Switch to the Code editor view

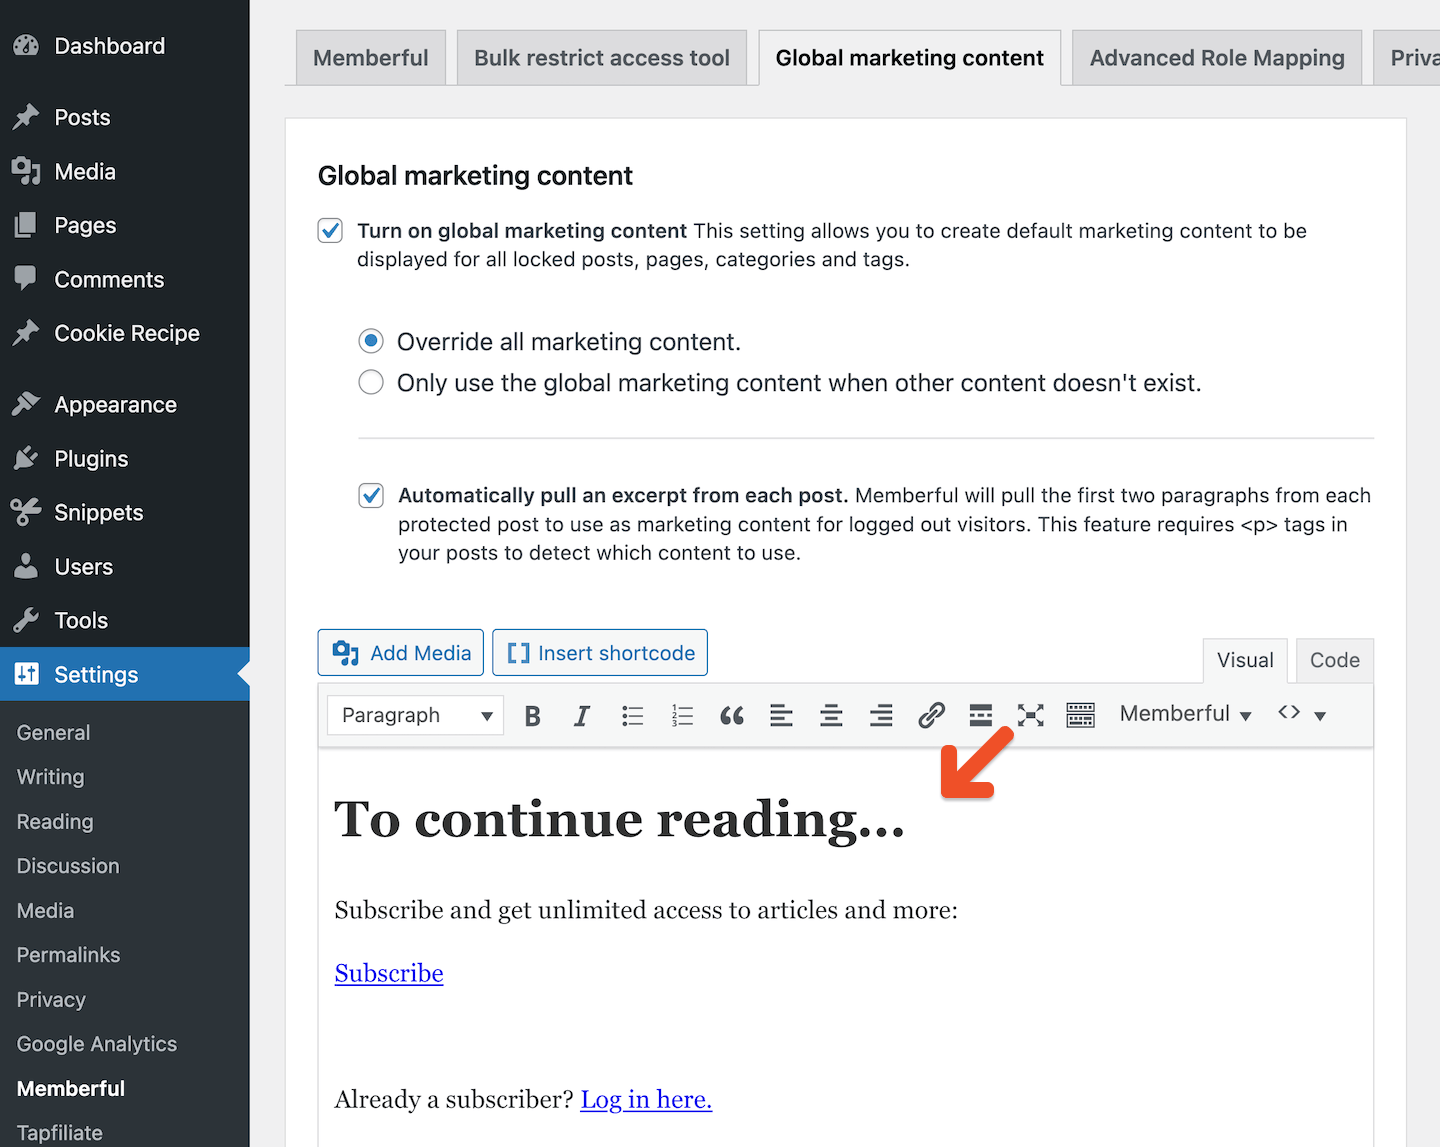point(1334,660)
